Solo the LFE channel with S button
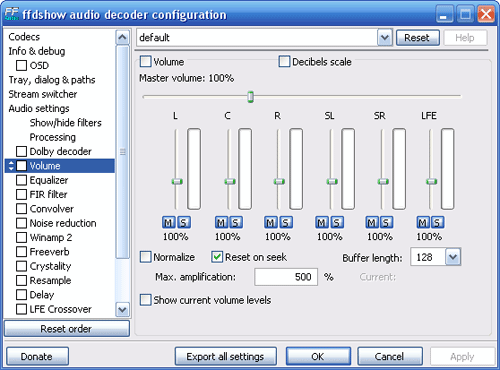 tap(438, 222)
